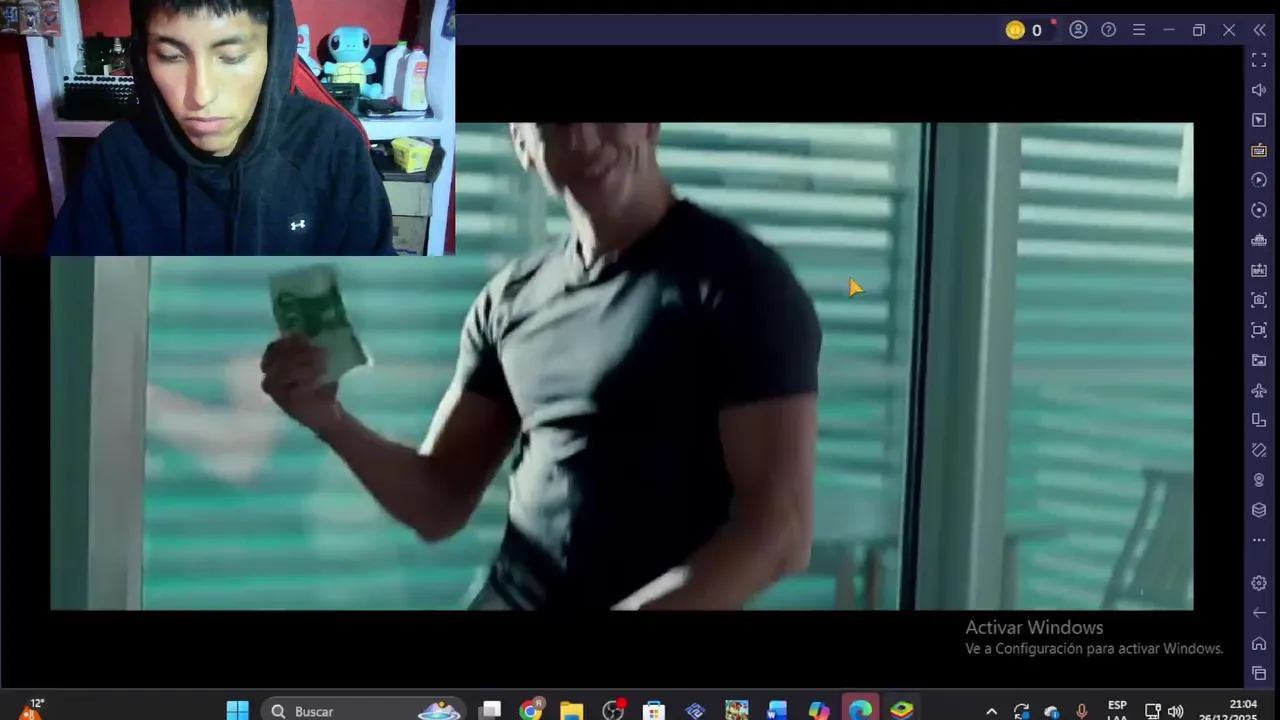1280x720 pixels.
Task: Open Microsoft Word from taskbar
Action: [x=777, y=711]
